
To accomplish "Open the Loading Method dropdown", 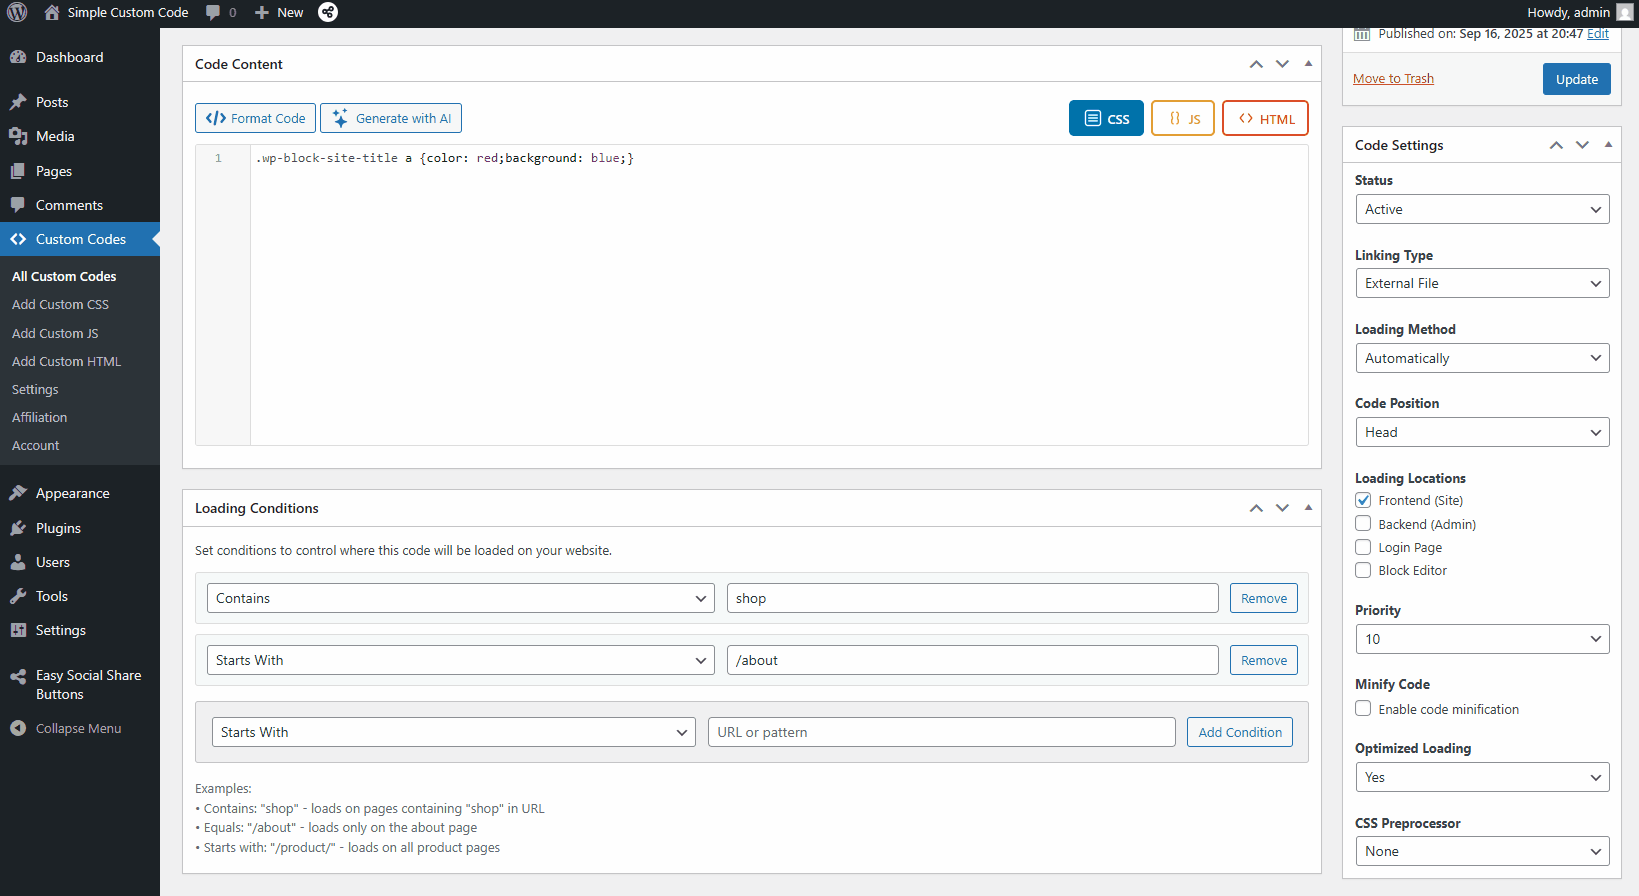I will tap(1482, 358).
